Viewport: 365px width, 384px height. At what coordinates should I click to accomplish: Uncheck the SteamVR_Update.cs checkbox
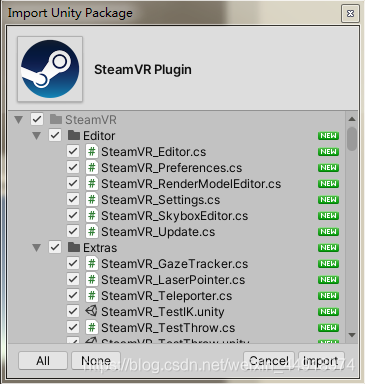point(73,231)
